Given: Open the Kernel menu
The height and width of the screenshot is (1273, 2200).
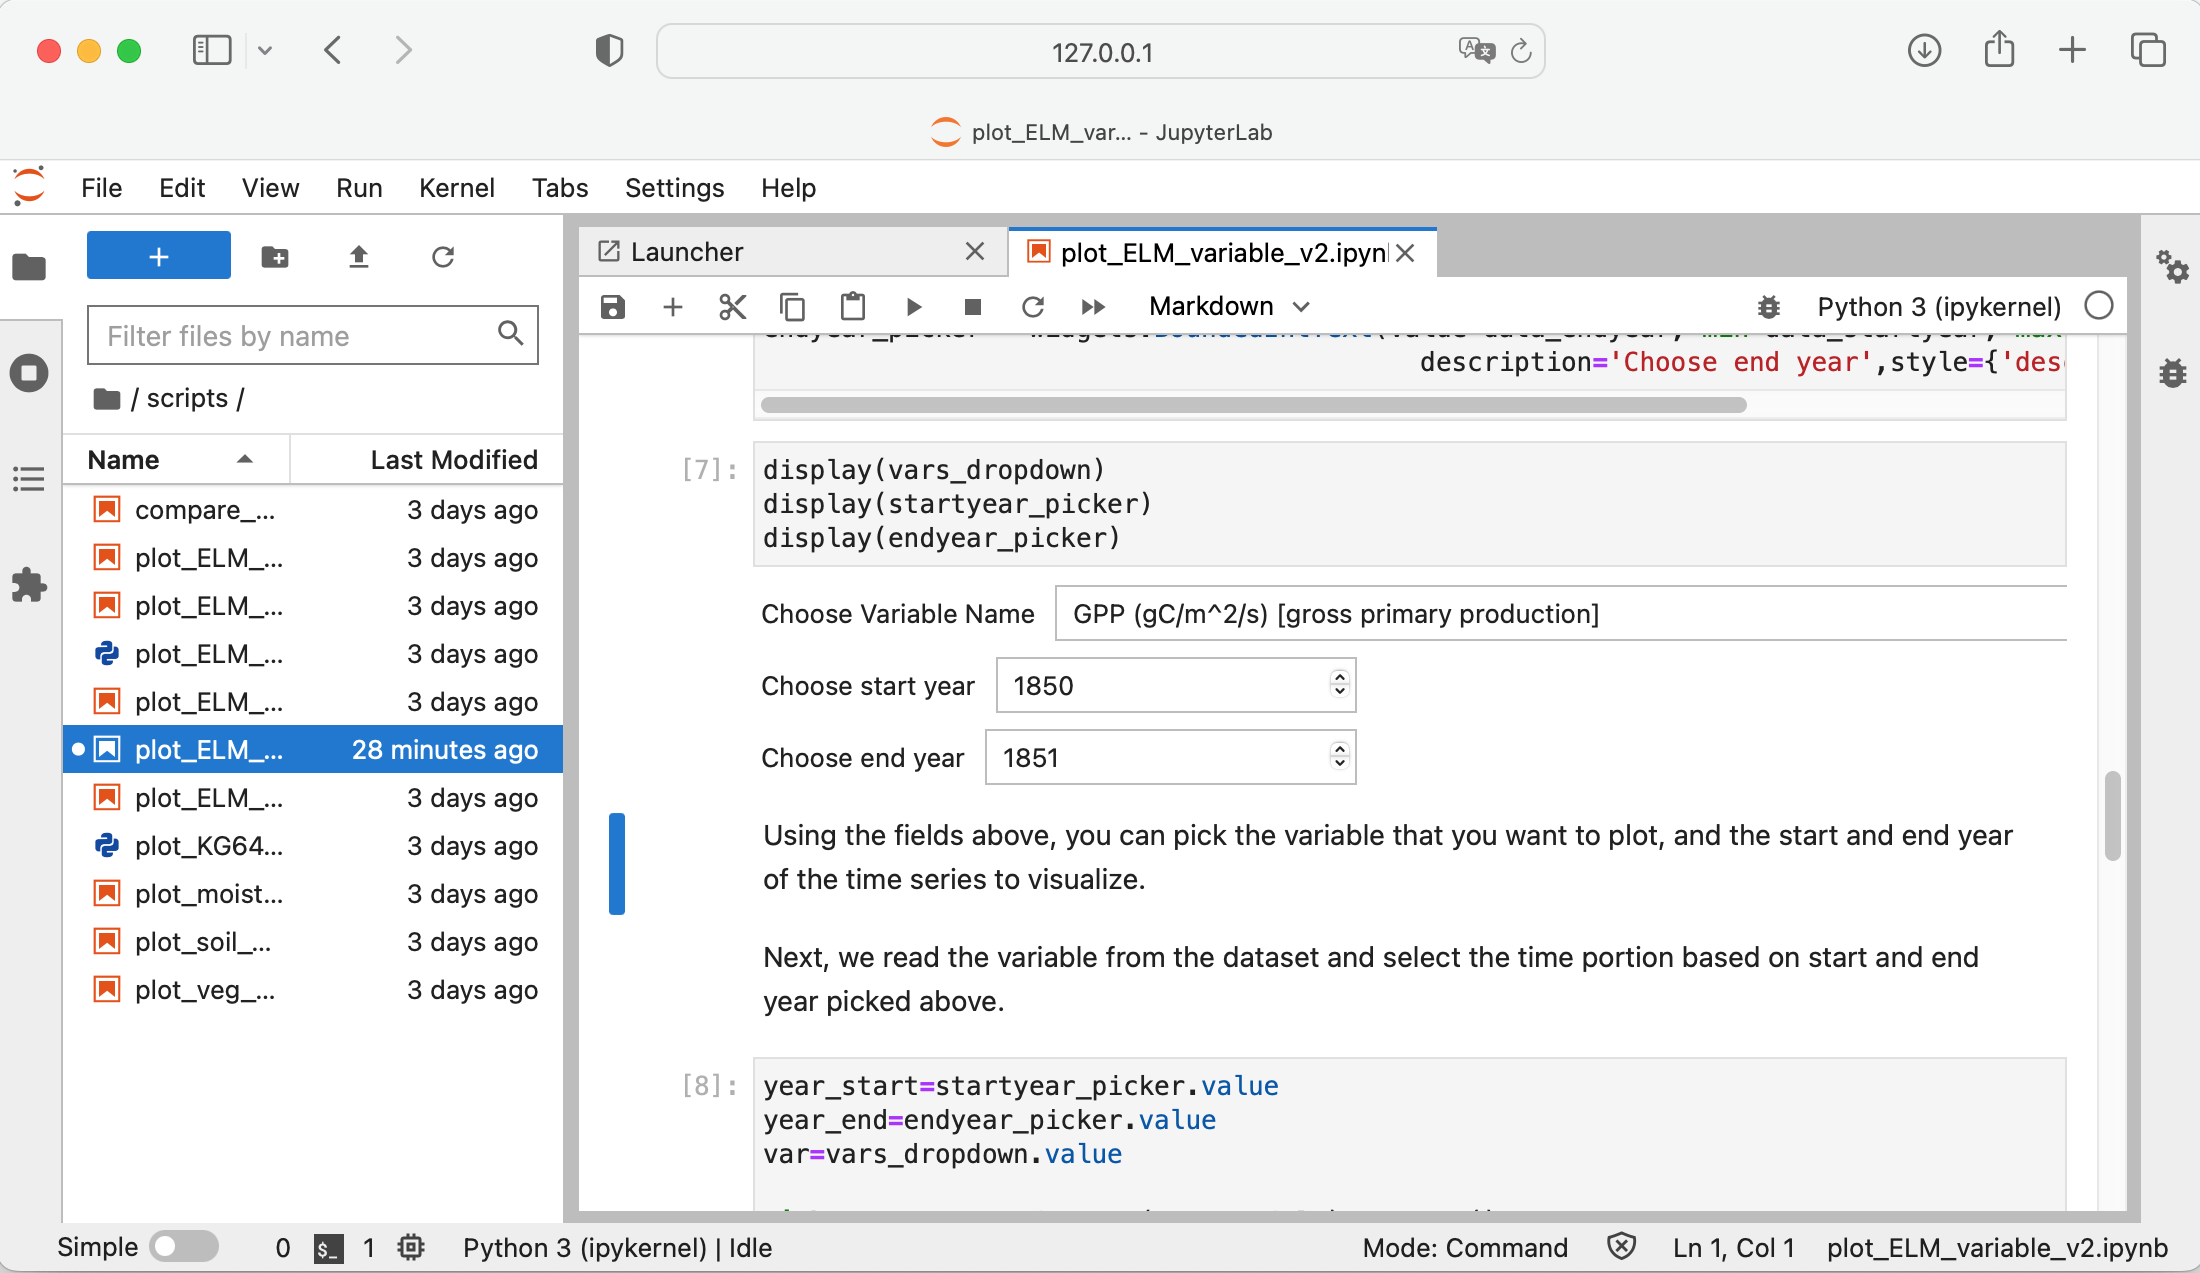Looking at the screenshot, I should [x=456, y=188].
